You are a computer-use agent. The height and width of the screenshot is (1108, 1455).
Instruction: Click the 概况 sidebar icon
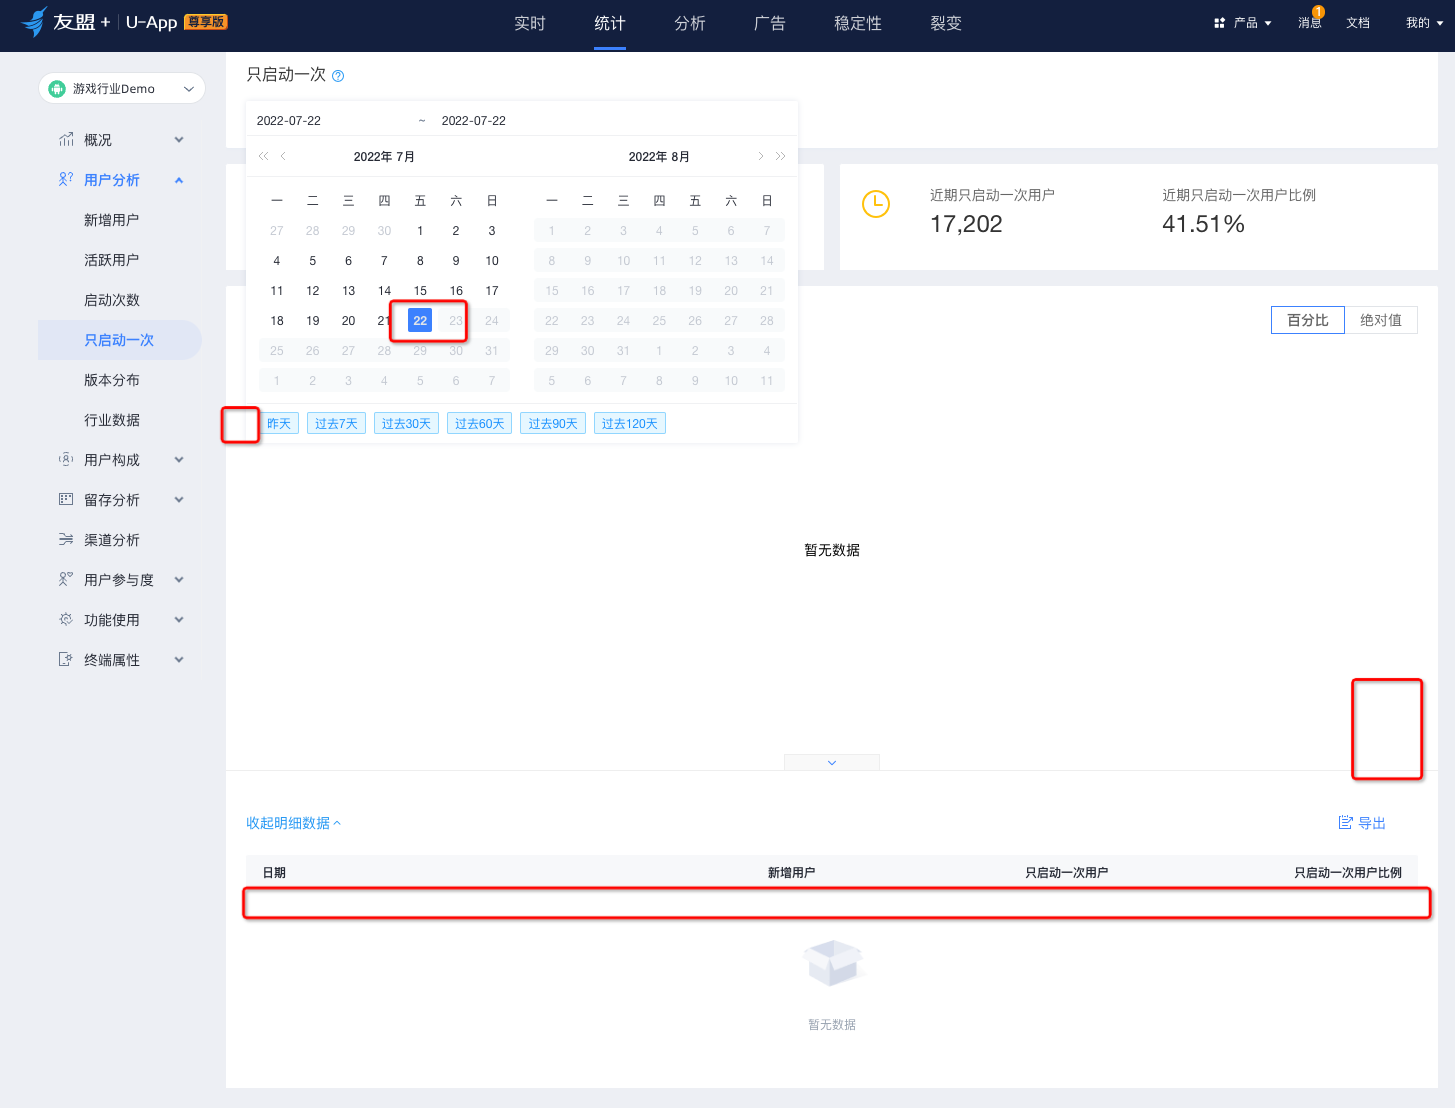[66, 140]
